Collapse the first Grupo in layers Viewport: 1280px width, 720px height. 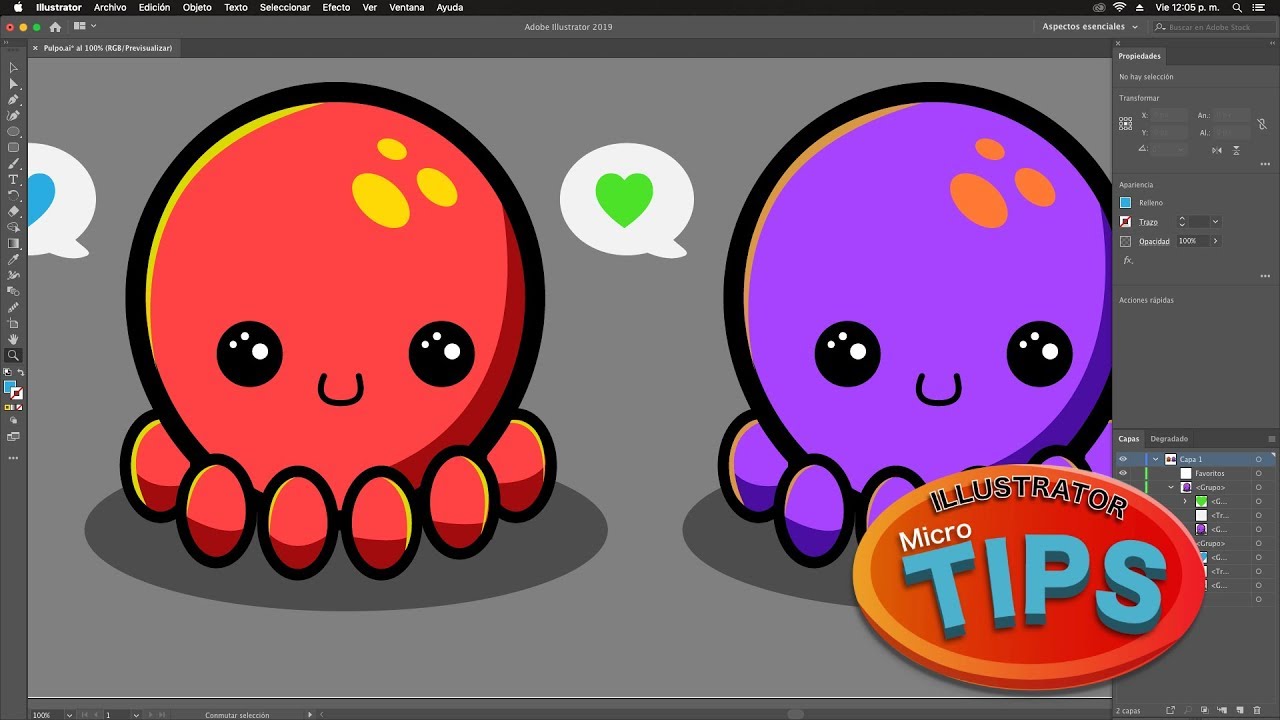(x=1171, y=487)
